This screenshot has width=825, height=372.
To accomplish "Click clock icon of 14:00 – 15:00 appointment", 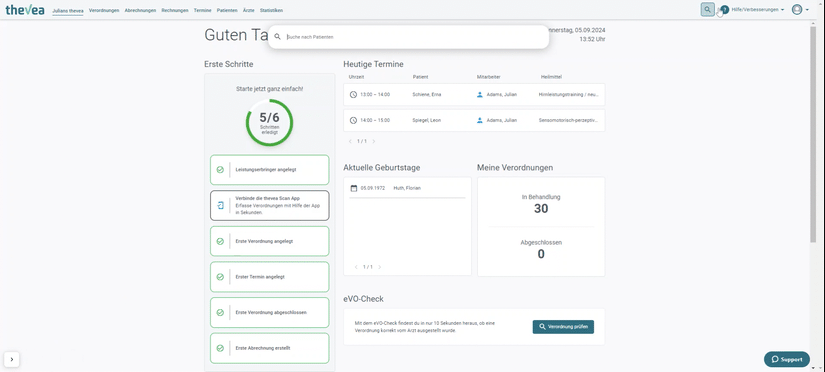I will (x=353, y=120).
